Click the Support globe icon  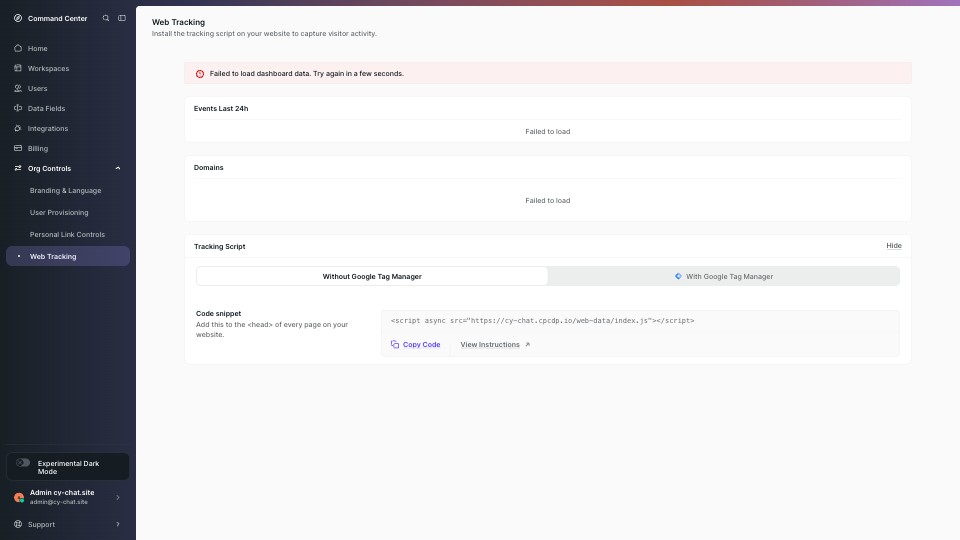pyautogui.click(x=18, y=524)
